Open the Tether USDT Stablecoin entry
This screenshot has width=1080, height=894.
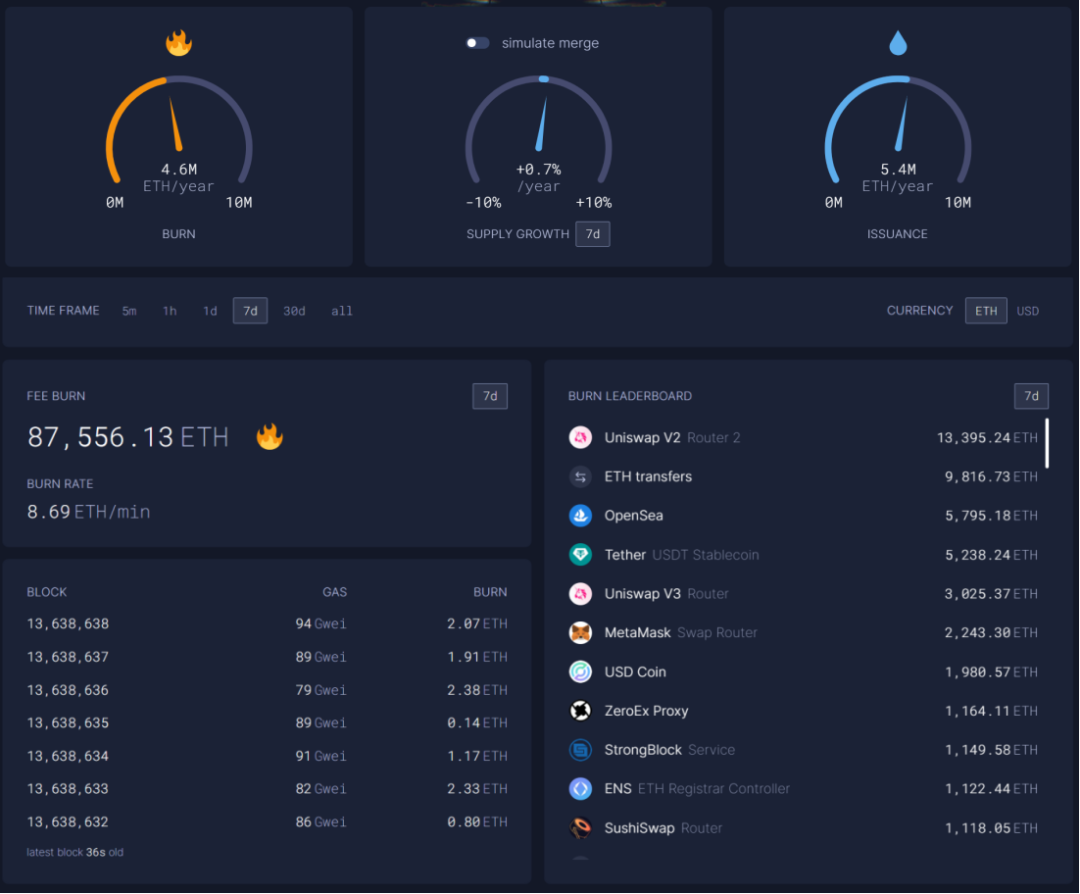[x=803, y=554]
